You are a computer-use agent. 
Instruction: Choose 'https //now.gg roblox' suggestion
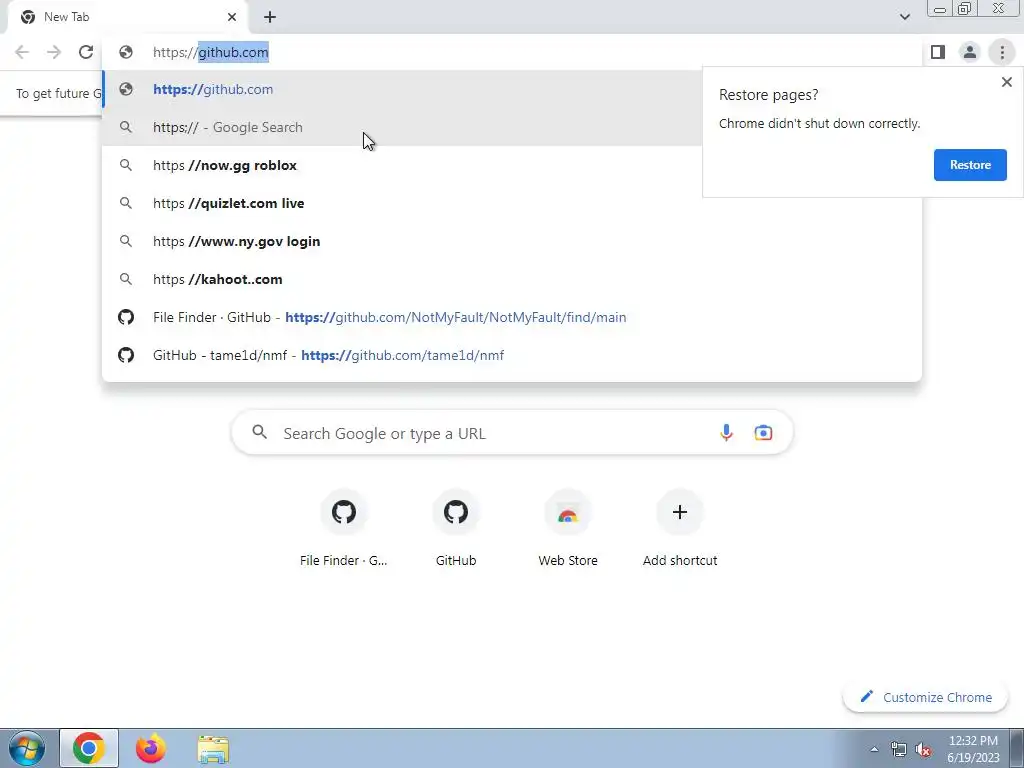coord(402,165)
